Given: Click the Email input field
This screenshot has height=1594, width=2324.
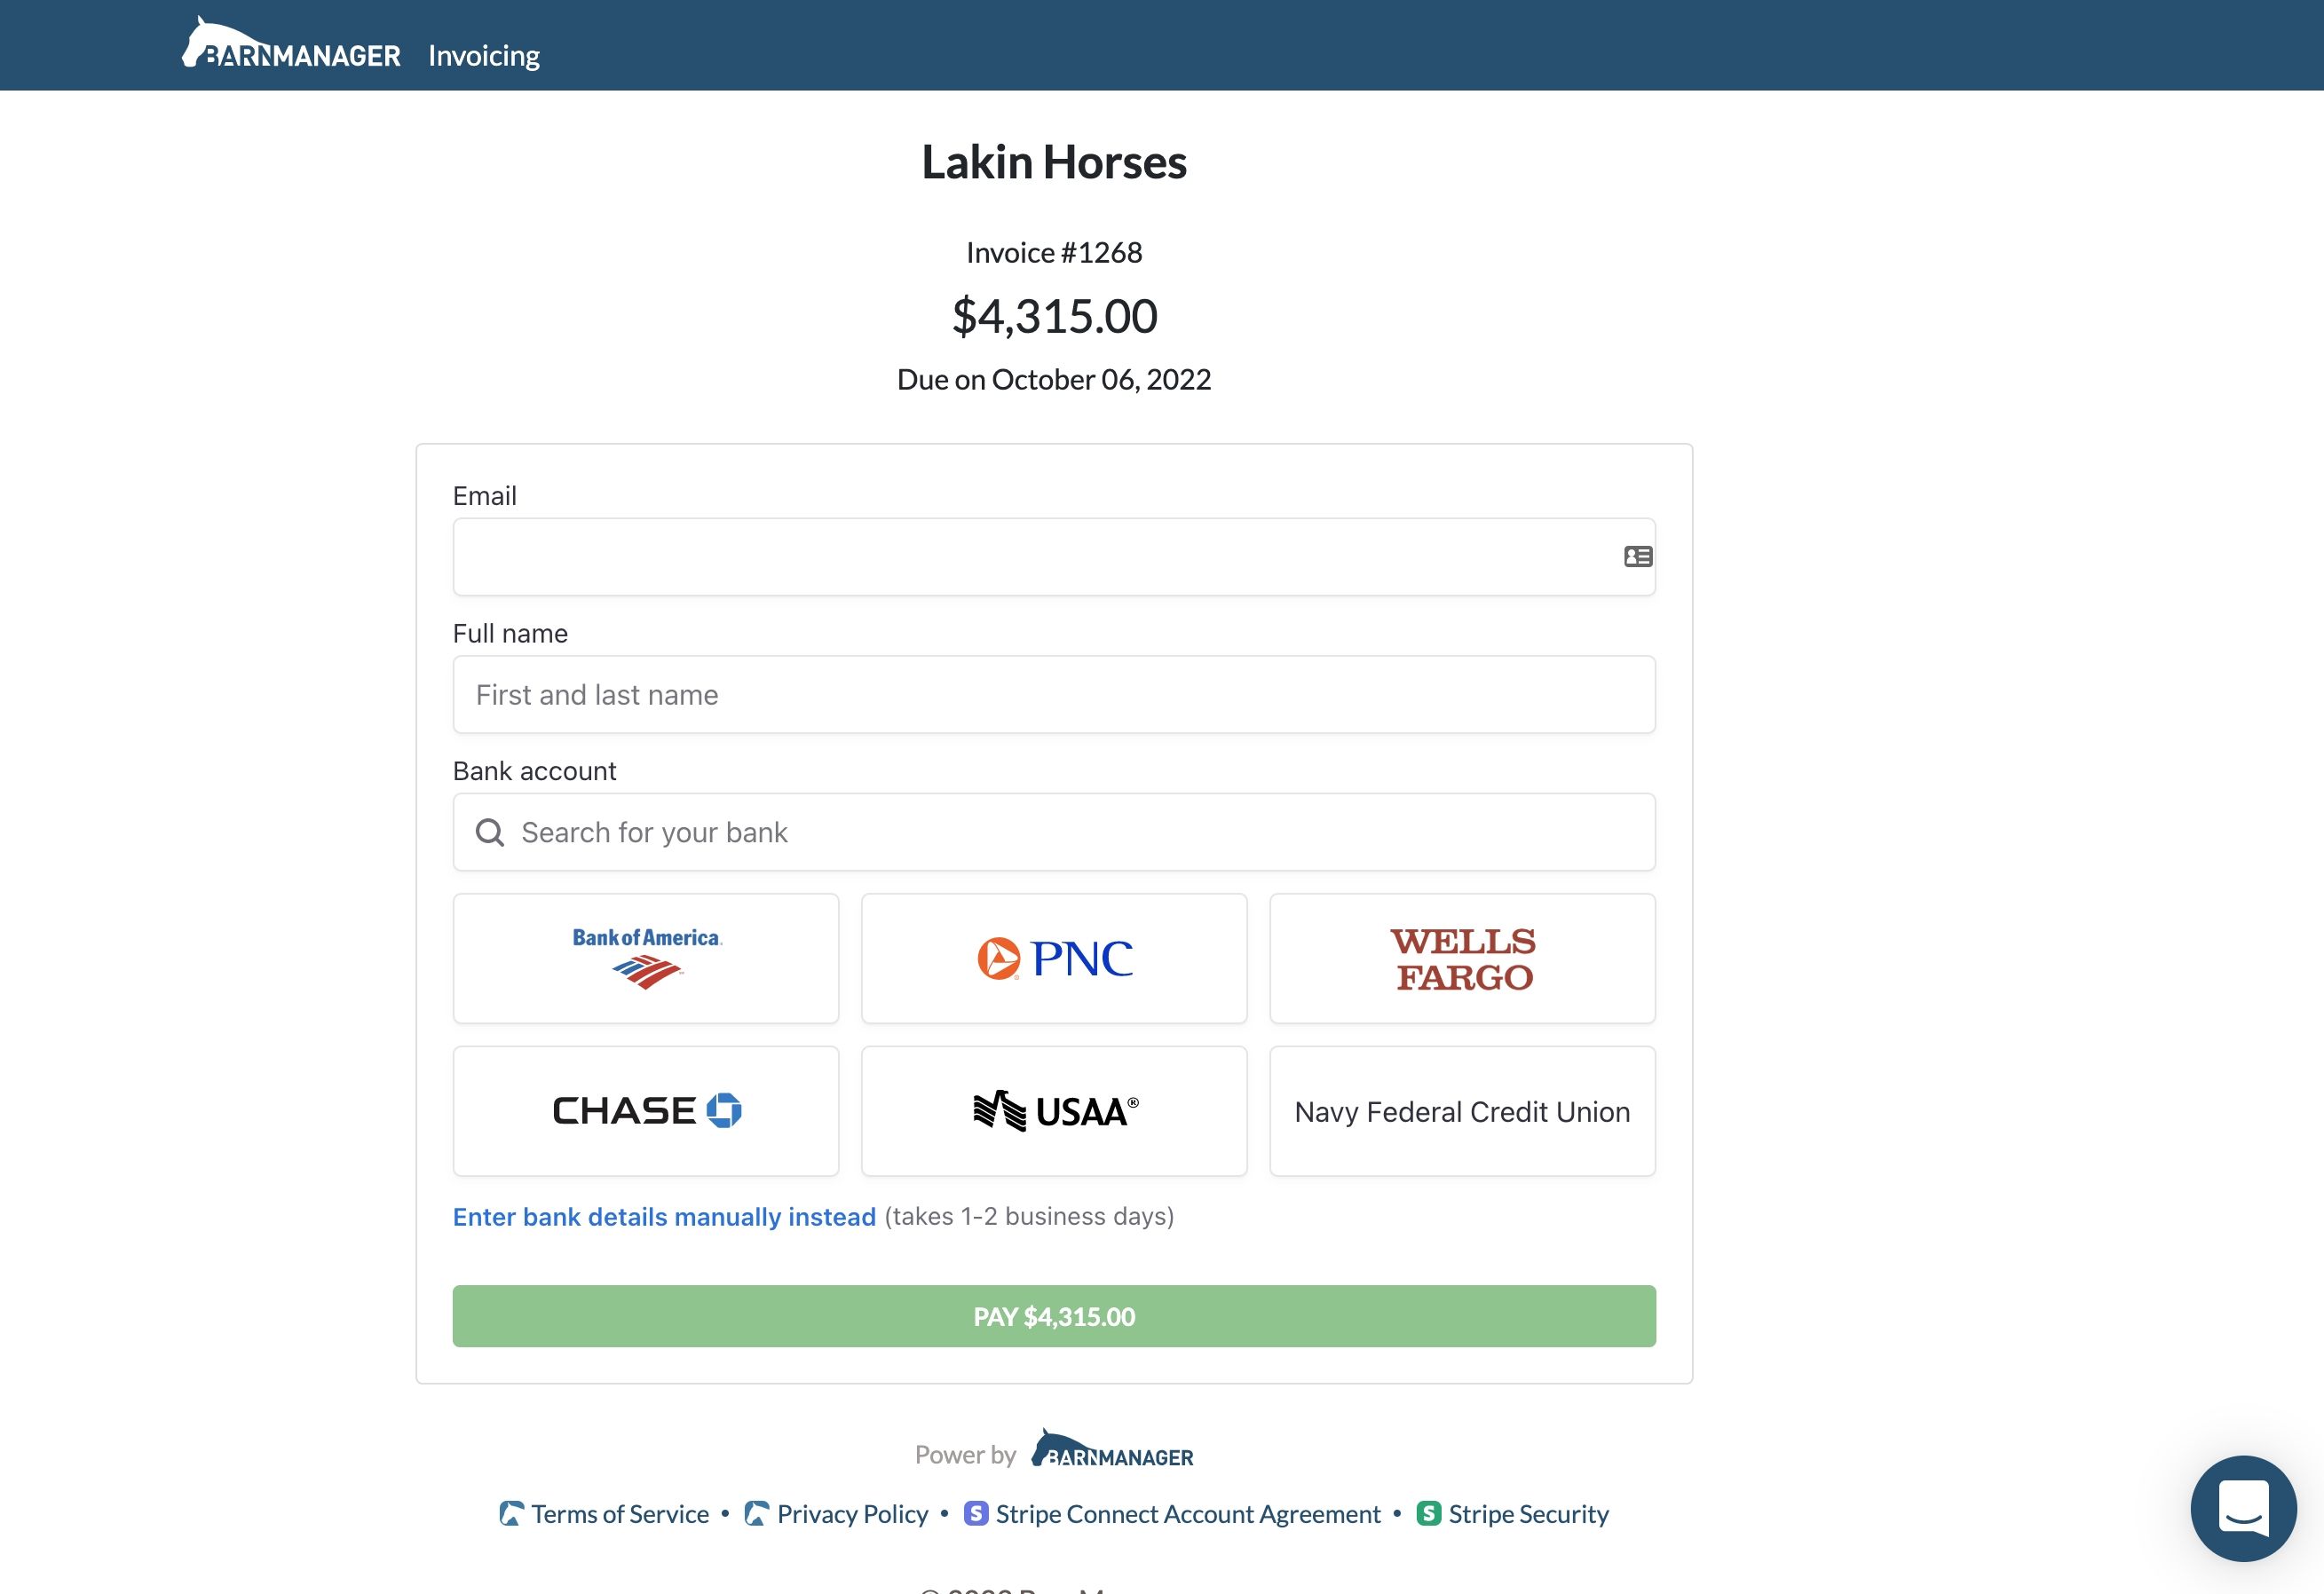Looking at the screenshot, I should click(x=1054, y=557).
